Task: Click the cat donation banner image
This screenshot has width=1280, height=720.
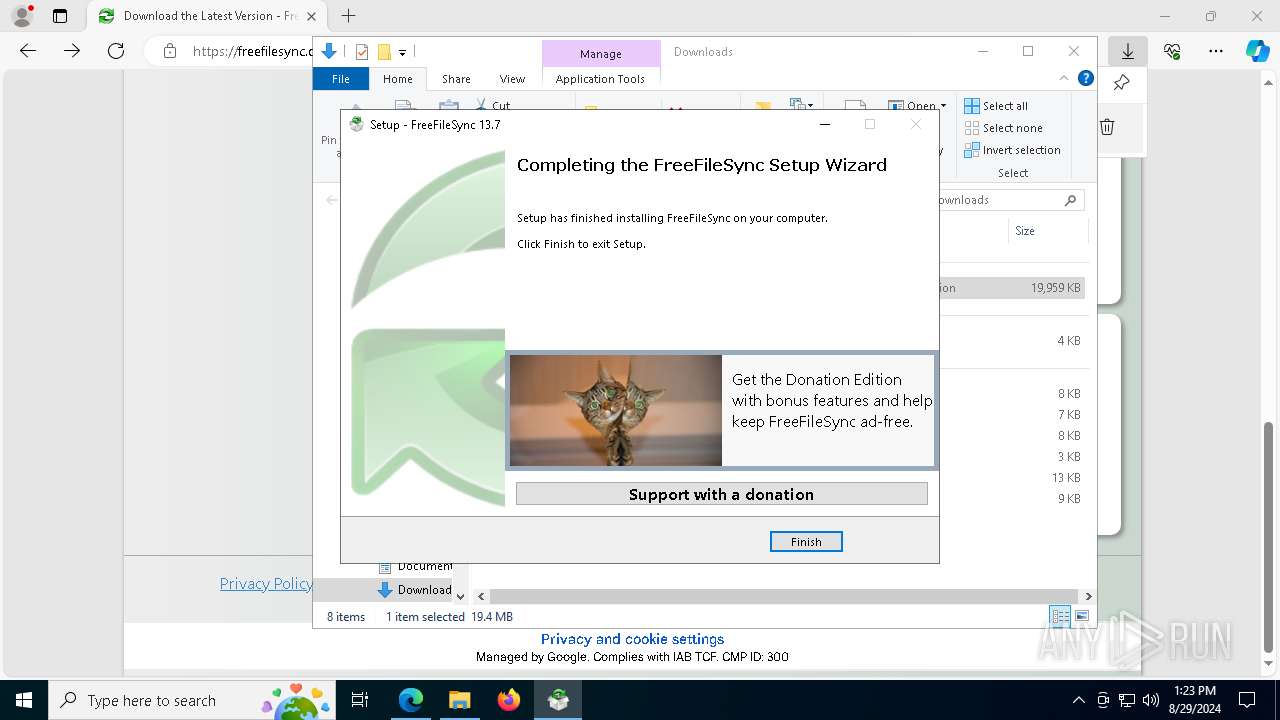Action: (x=616, y=410)
